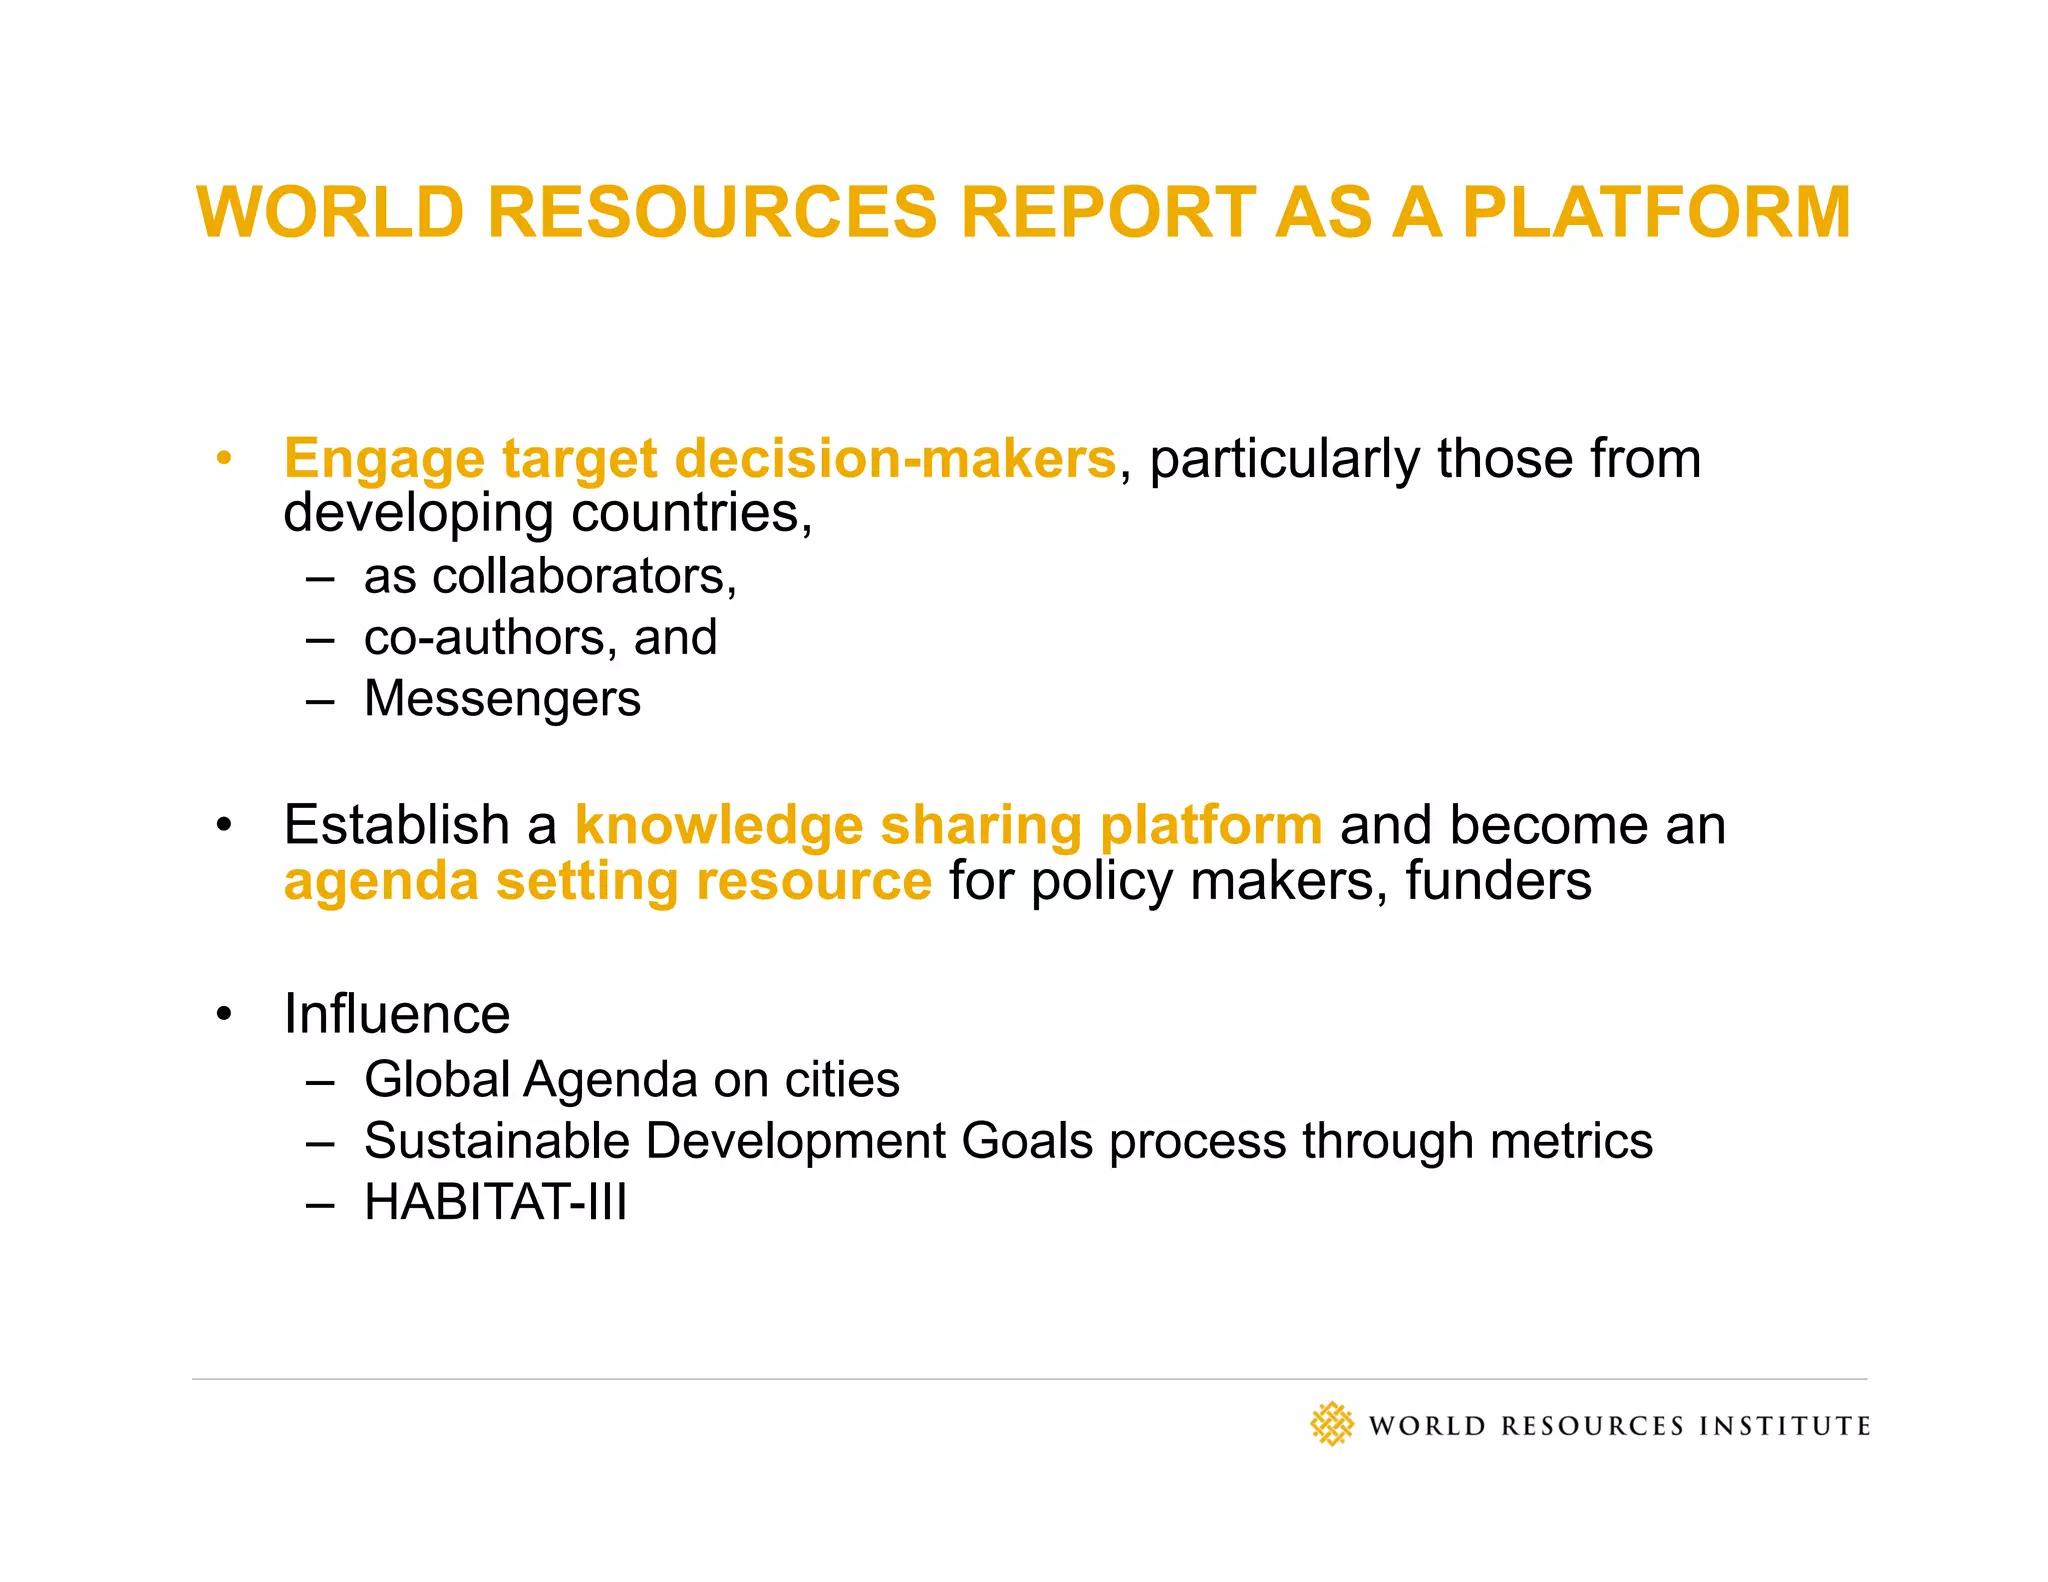Click the dash before HABITAT-III
Viewport: 2048px width, 1582px height.
(320, 1203)
